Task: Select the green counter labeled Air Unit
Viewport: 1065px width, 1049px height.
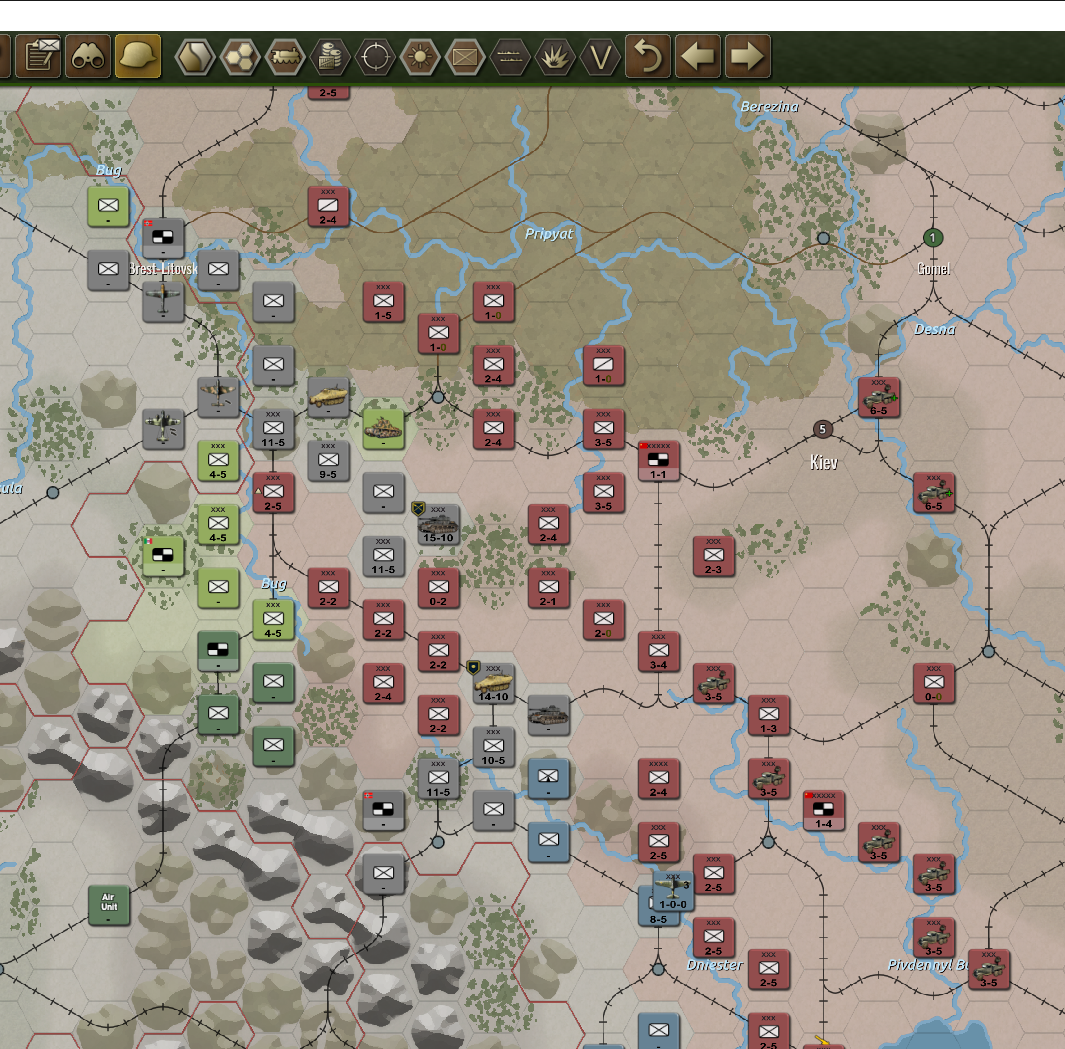Action: [109, 905]
